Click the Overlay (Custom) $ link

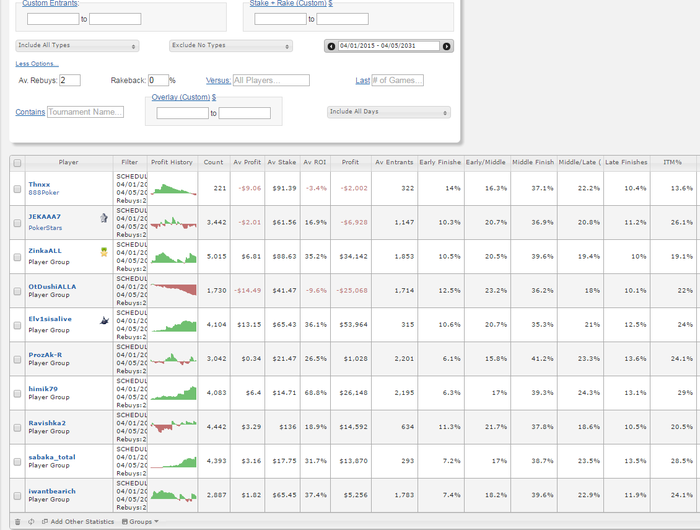click(183, 97)
